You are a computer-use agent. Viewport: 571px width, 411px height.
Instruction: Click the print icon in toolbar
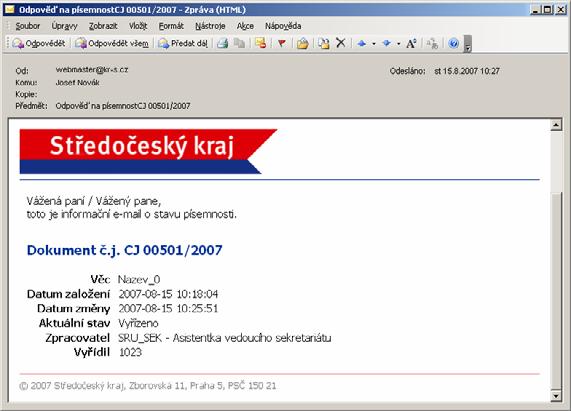coord(223,43)
